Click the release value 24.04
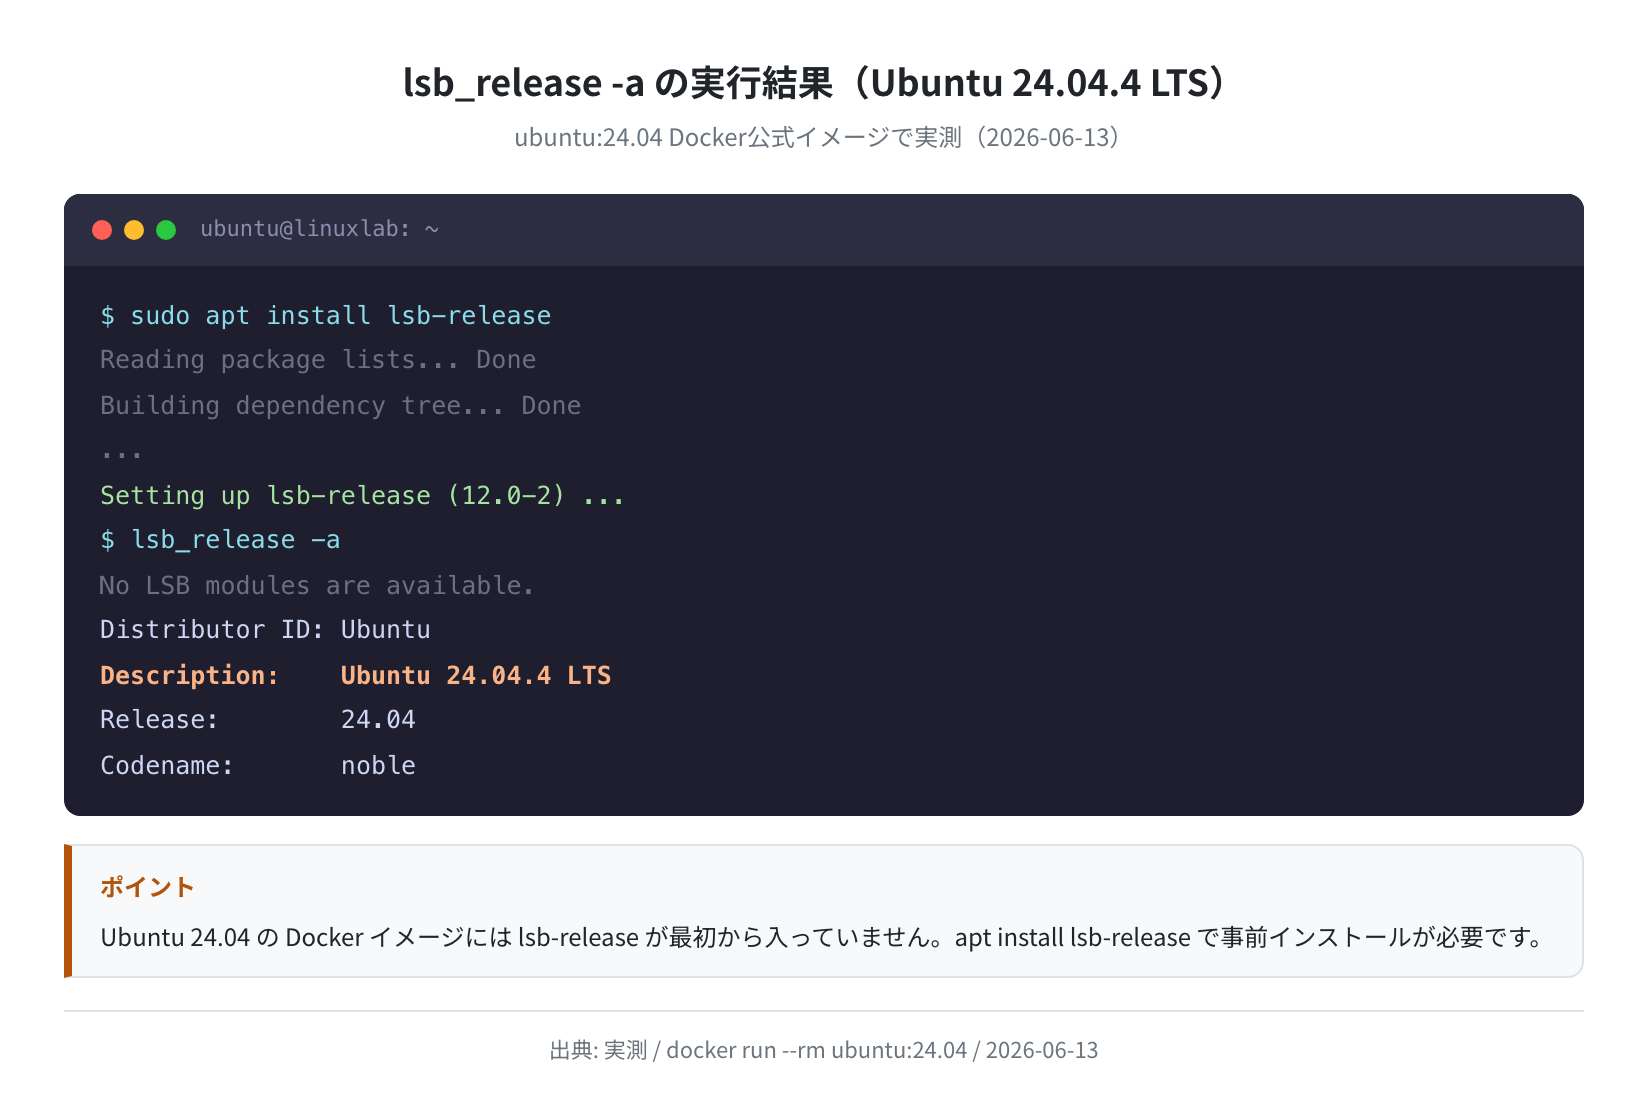This screenshot has height=1106, width=1648. [378, 720]
